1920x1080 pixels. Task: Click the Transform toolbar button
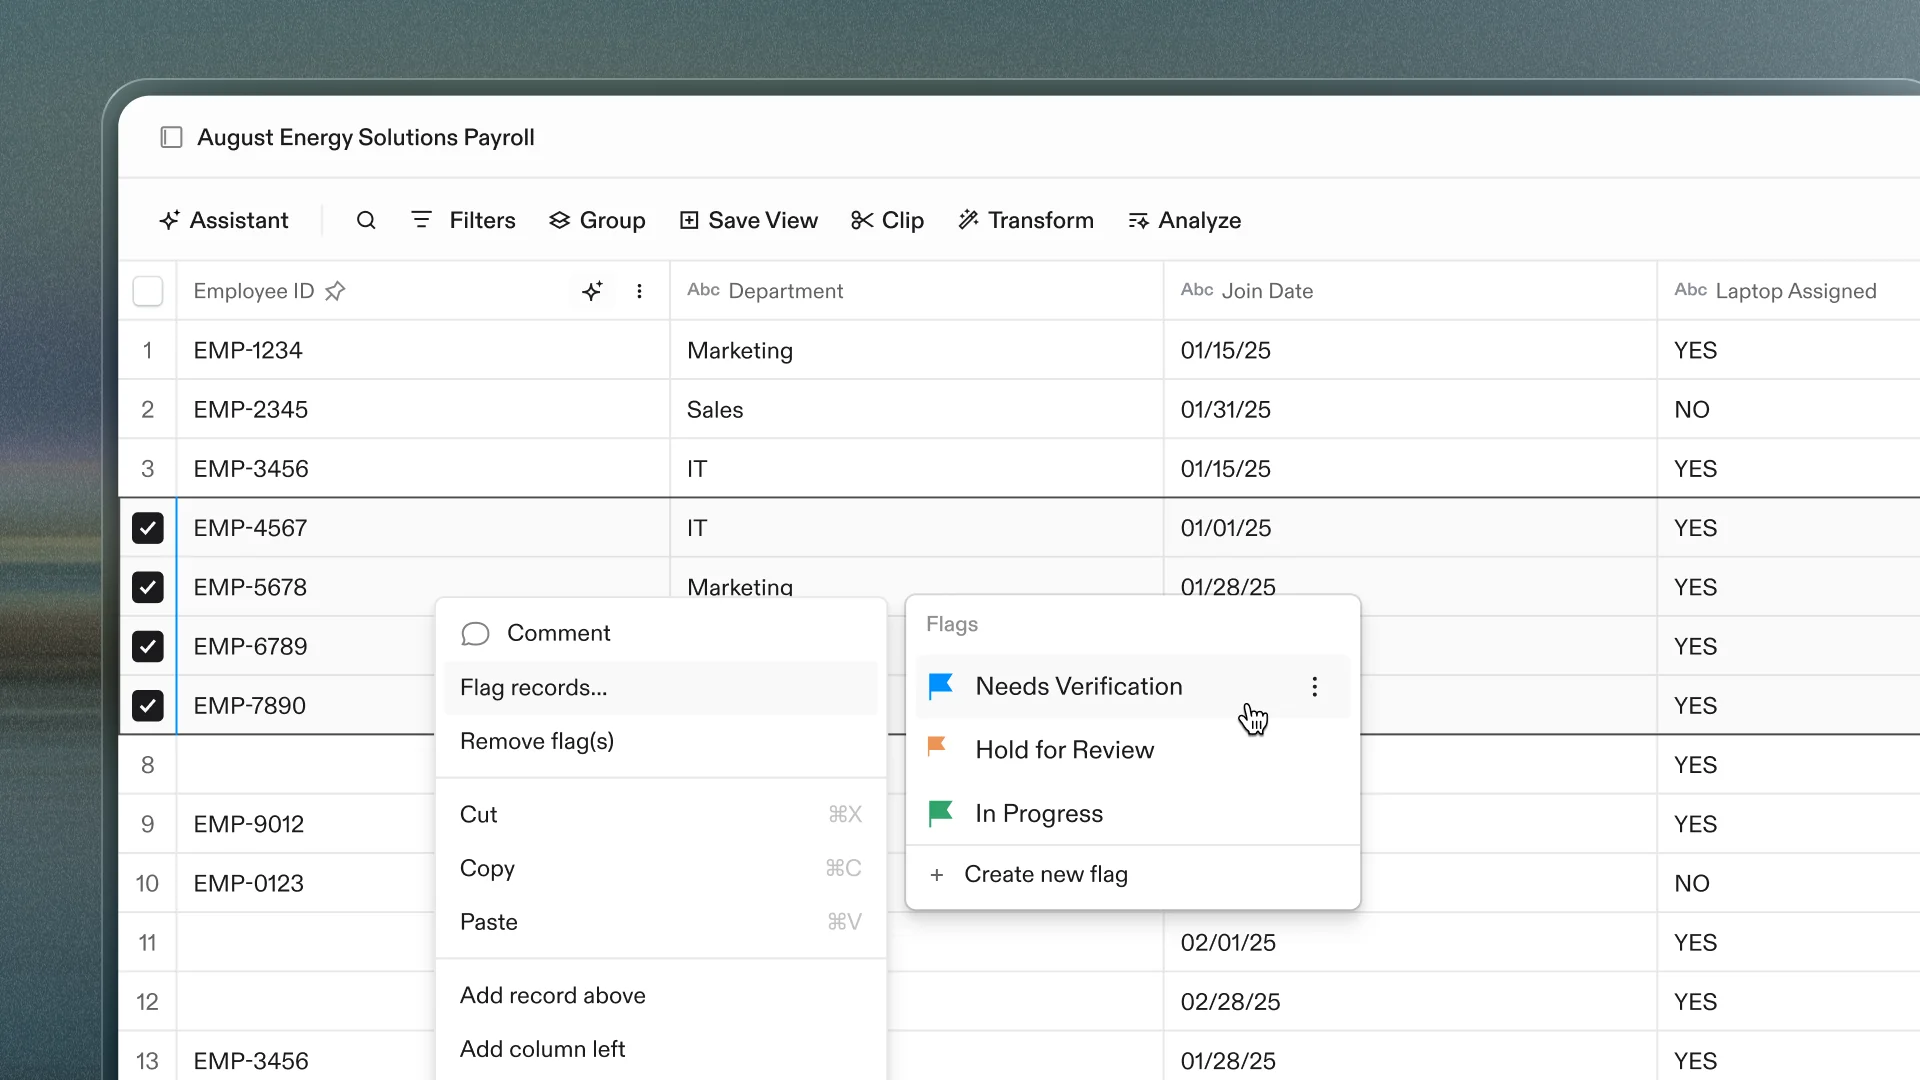coord(1026,220)
